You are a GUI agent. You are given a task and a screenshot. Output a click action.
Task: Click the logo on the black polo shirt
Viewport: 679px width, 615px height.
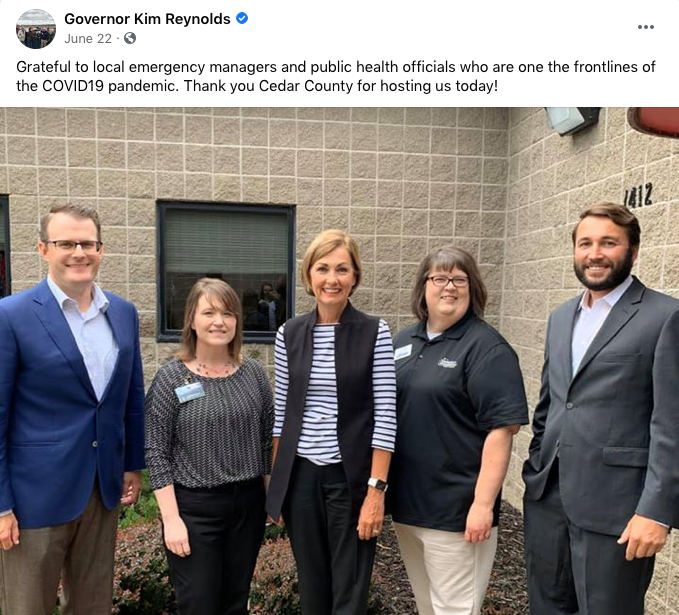[447, 363]
